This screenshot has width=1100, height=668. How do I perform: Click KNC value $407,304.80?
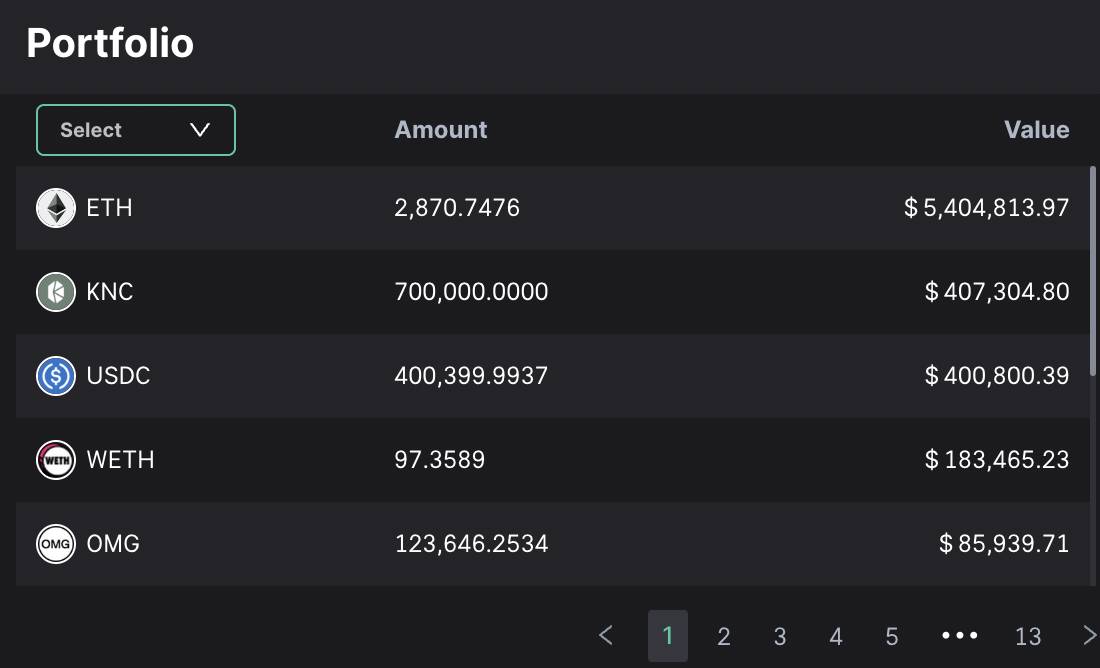pos(997,292)
